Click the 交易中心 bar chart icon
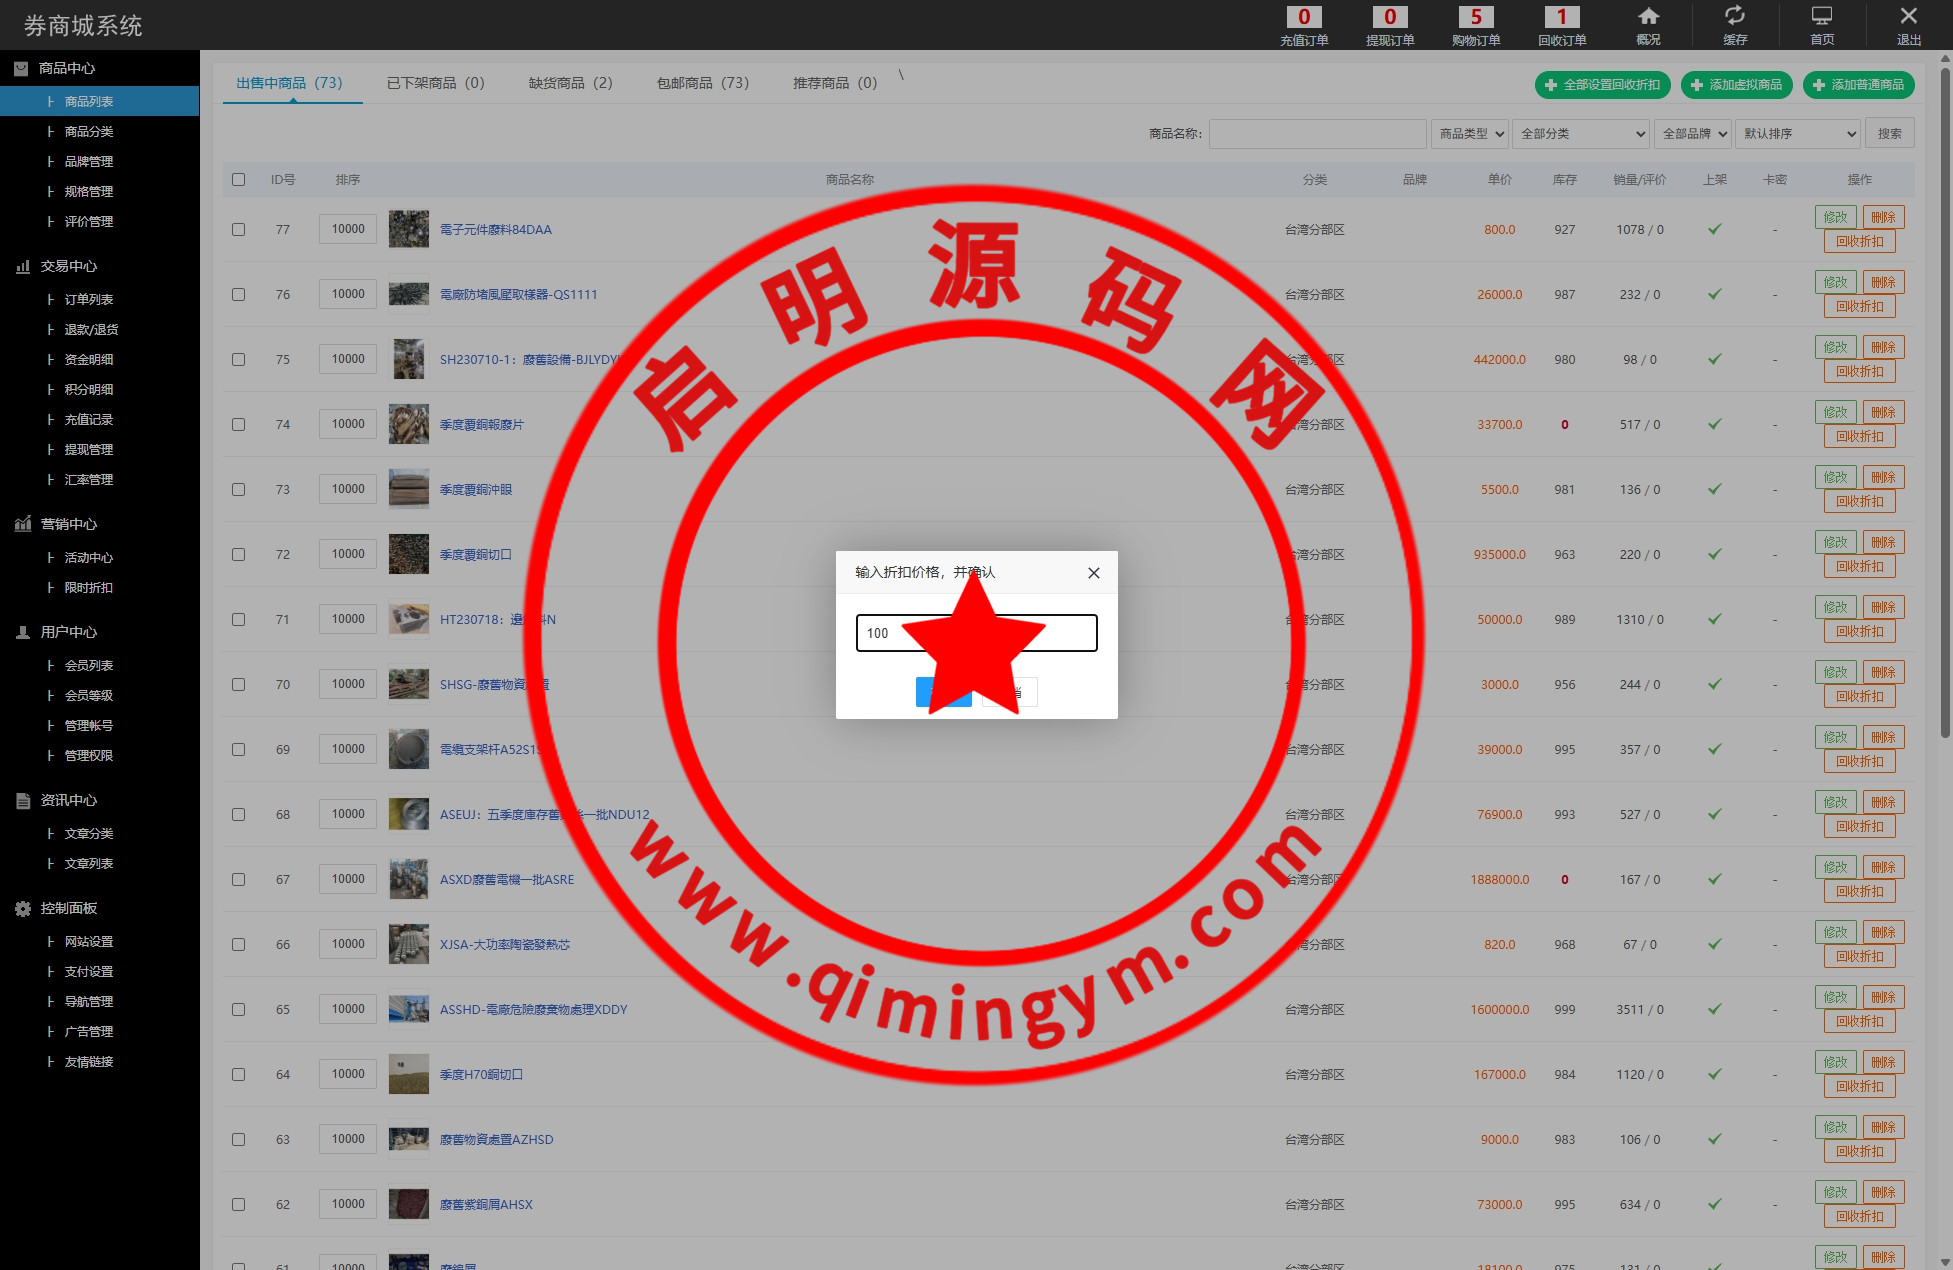 coord(23,266)
